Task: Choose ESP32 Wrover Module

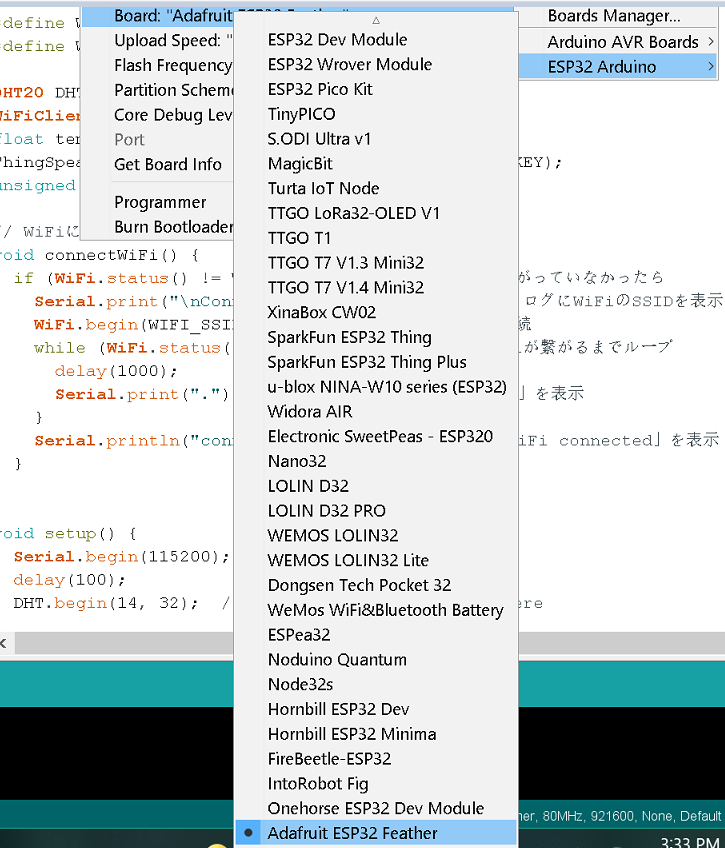Action: [x=376, y=64]
